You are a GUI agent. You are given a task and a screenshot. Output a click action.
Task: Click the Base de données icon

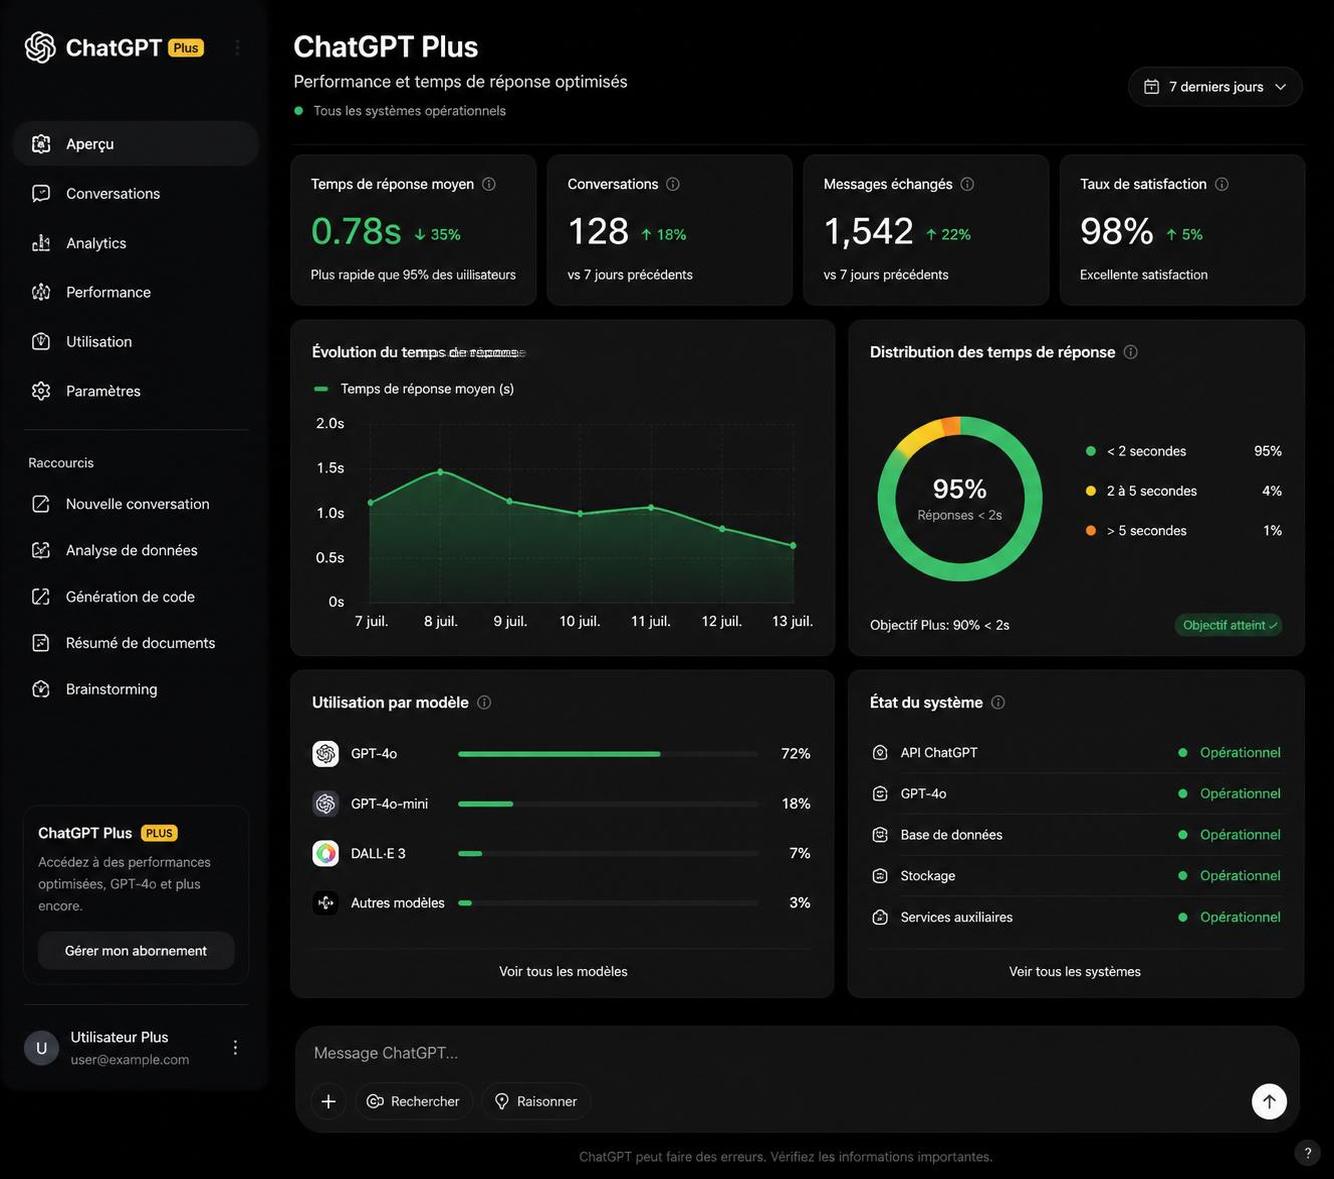click(880, 835)
